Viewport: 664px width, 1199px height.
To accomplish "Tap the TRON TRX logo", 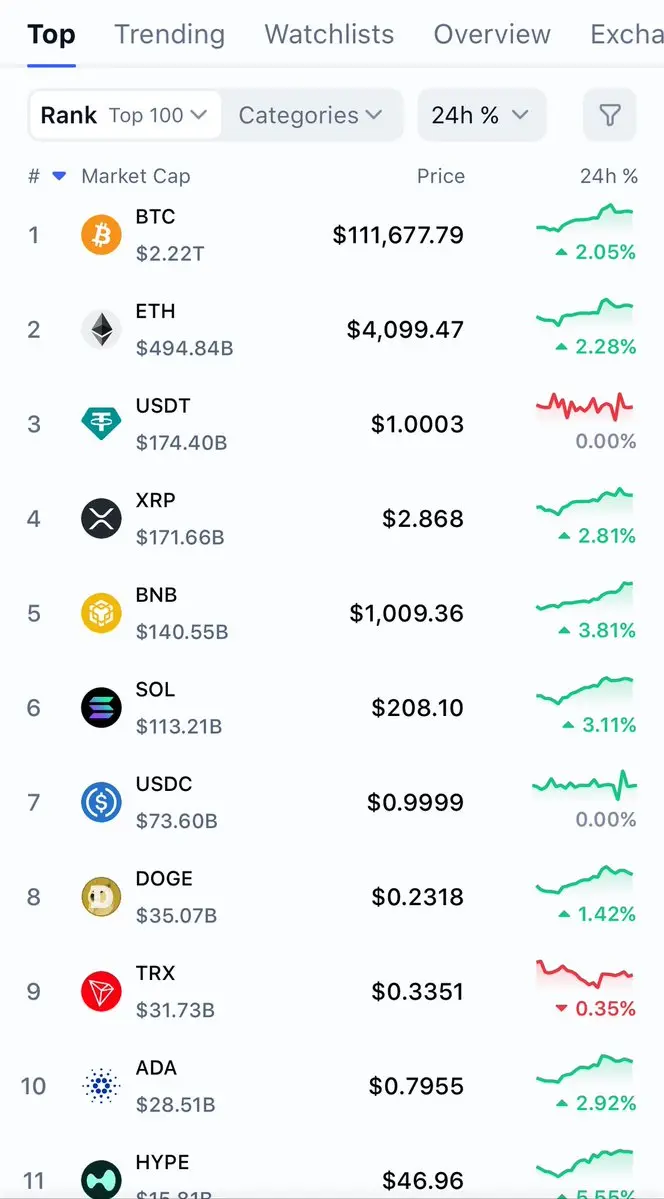I will point(101,992).
